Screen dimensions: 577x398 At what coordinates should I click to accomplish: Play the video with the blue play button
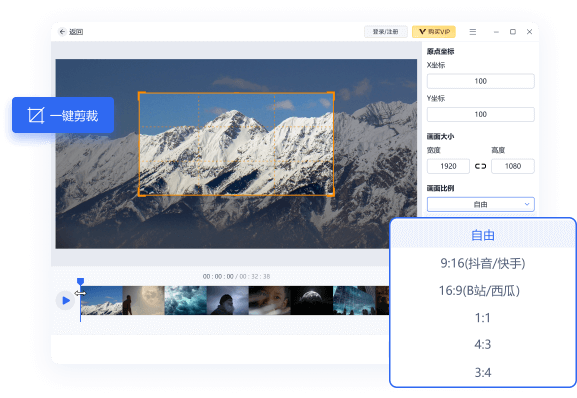tap(66, 300)
